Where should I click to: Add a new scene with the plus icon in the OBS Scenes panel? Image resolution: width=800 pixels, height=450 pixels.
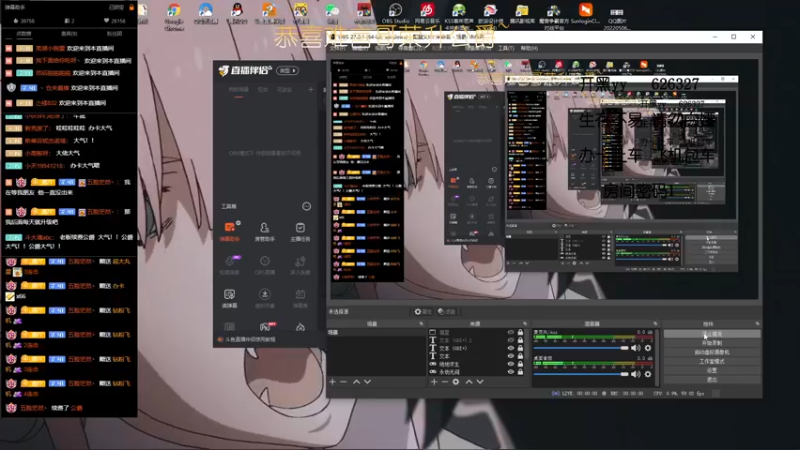(333, 382)
